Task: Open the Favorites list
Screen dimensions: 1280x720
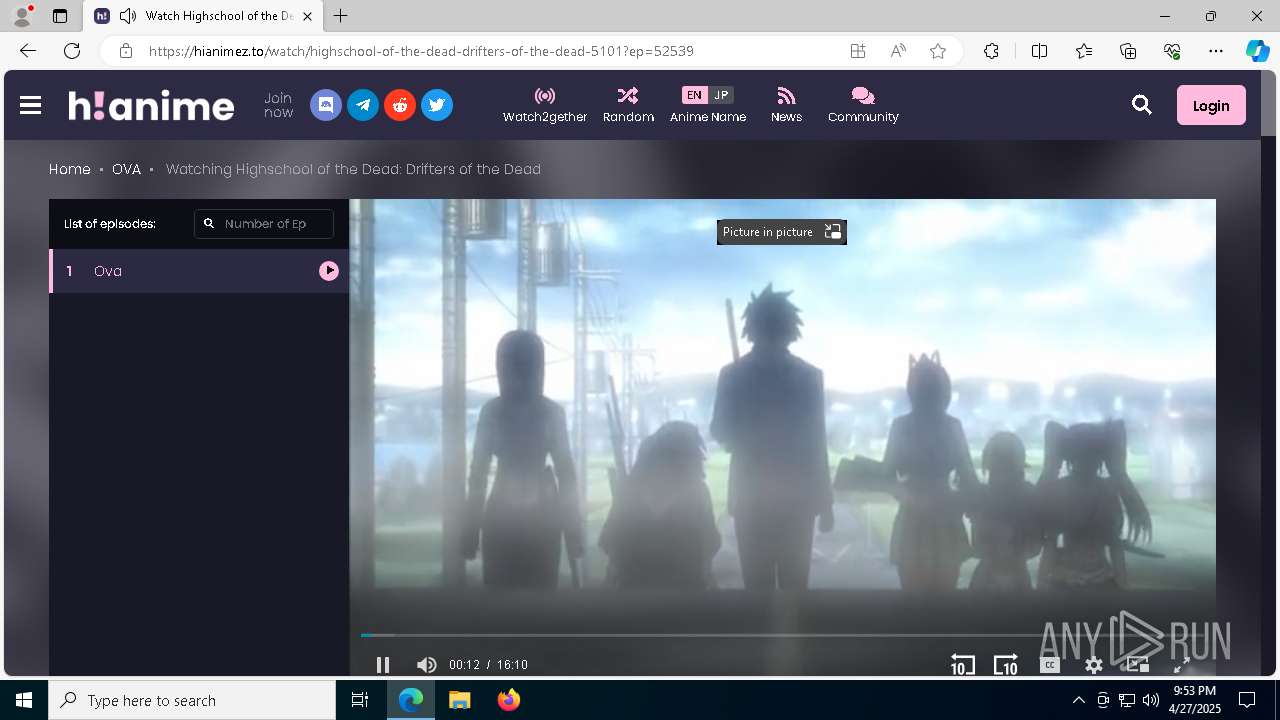Action: pyautogui.click(x=1084, y=51)
